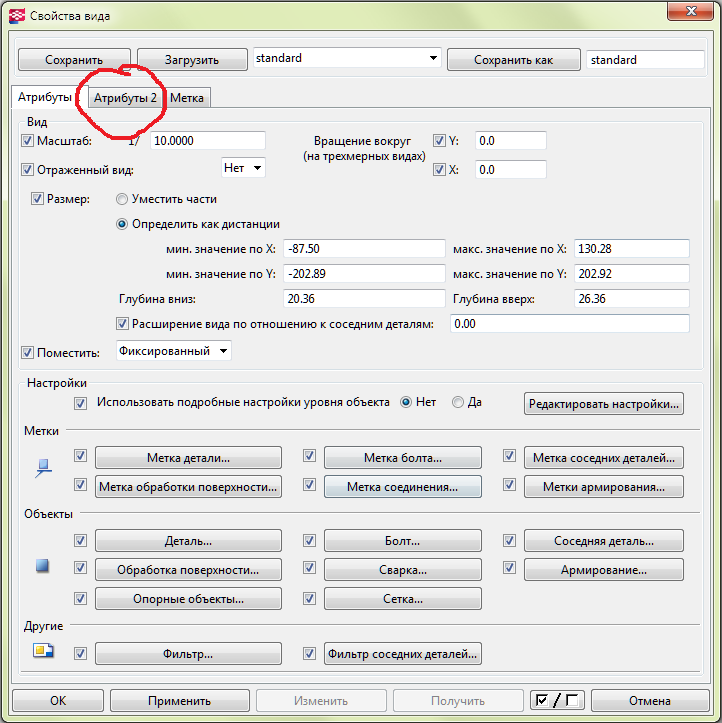Click the toggle-all checkboxes button near Отмена
The image size is (722, 723).
[x=557, y=701]
